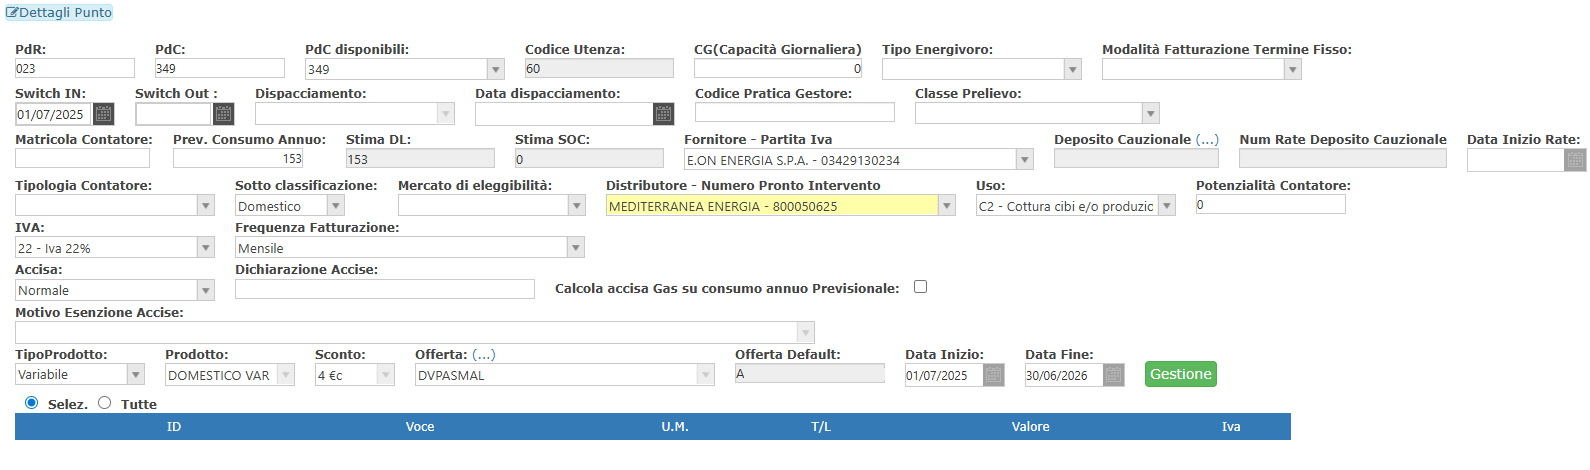Screen dimensions: 1590x470
Task: Open the TipoProdotto Variabile dropdown
Action: (x=136, y=374)
